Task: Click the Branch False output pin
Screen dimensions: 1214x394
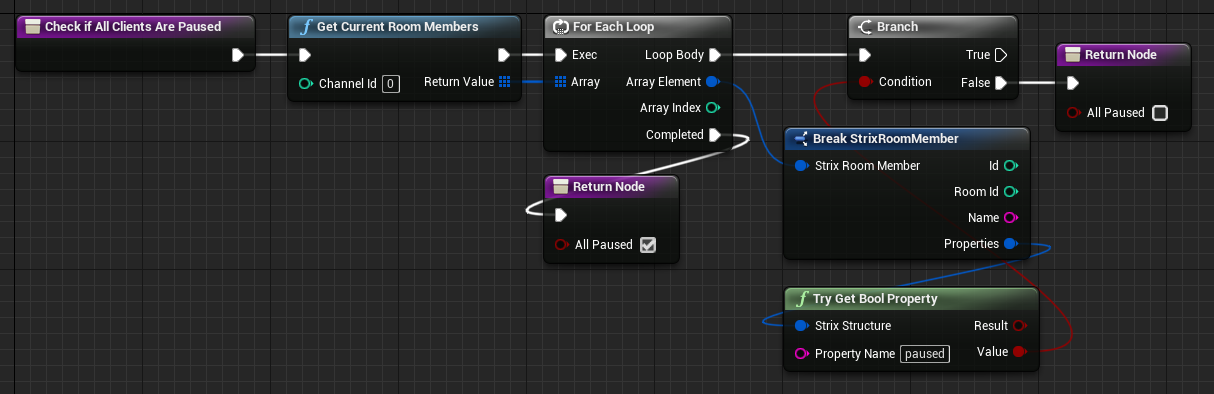Action: [1001, 83]
